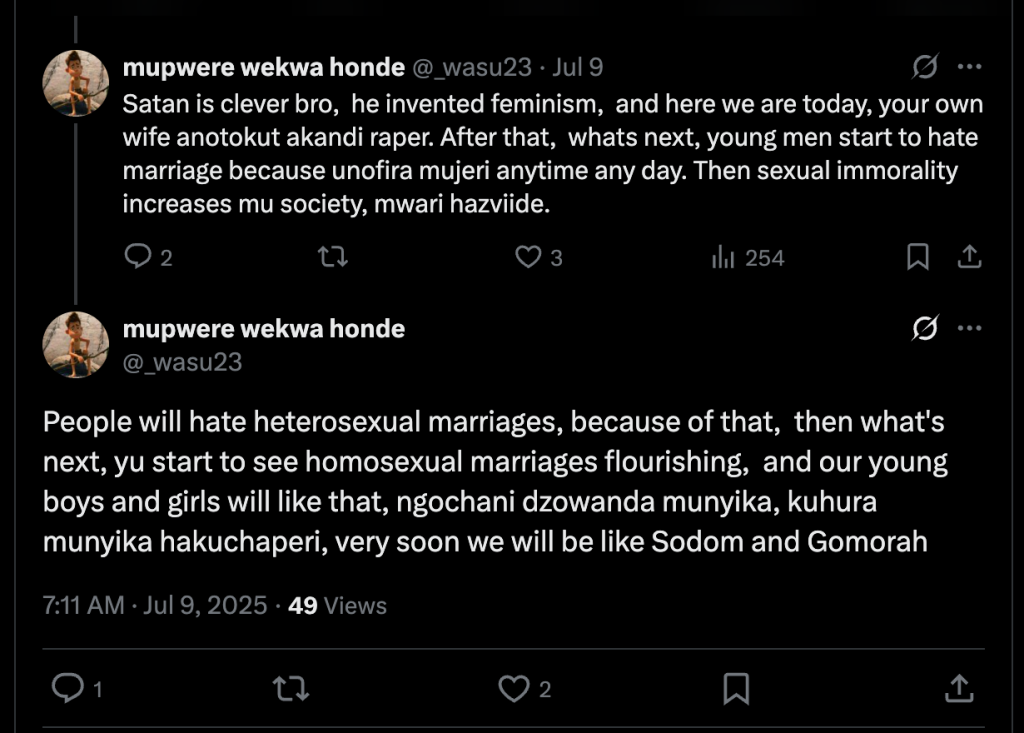
Task: Share the first tweet in thread
Action: point(968,258)
